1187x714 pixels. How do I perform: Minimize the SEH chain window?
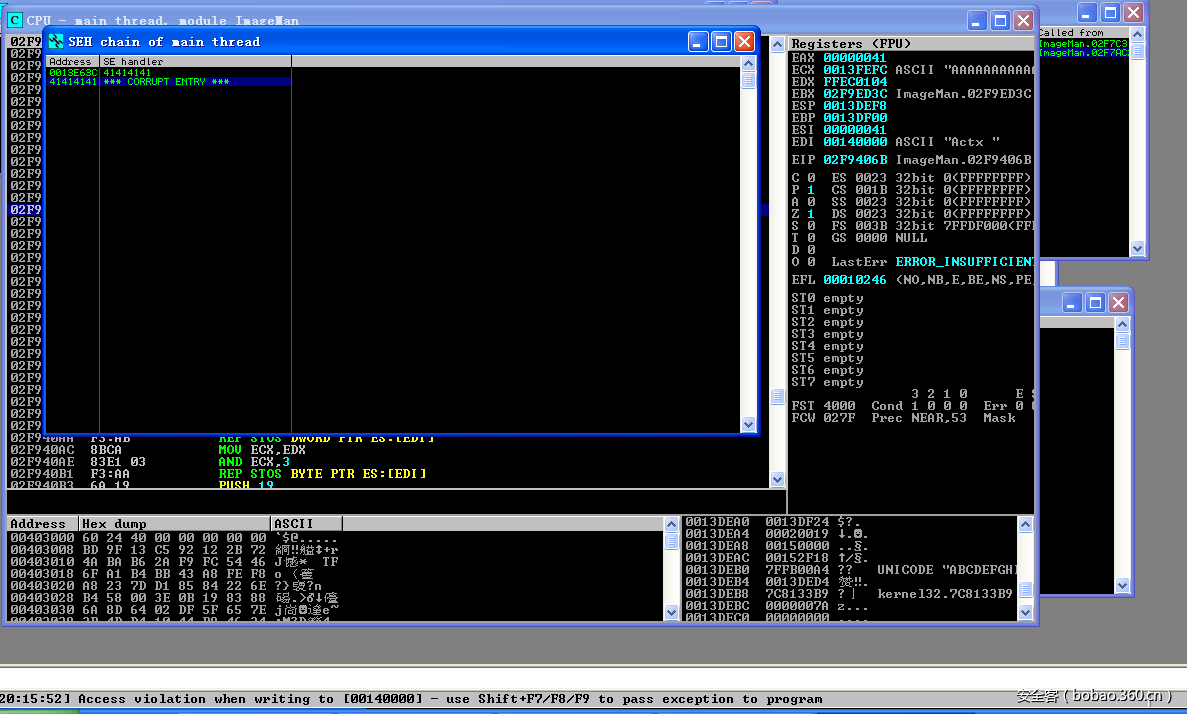[698, 41]
